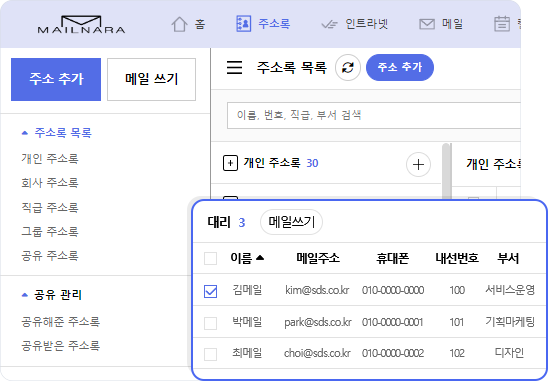Open 인트라넷 menu label
This screenshot has height=381, width=548.
click(367, 24)
